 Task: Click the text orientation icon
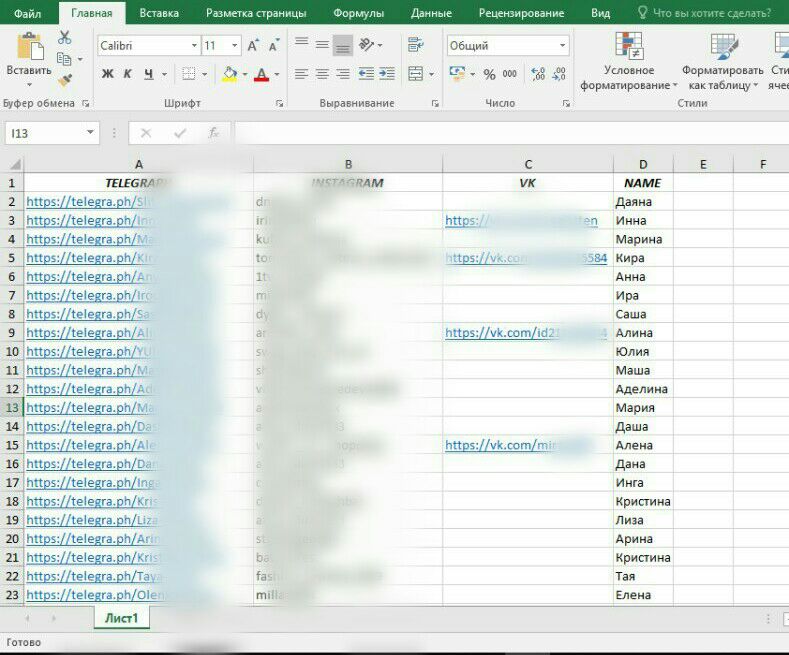pos(367,45)
